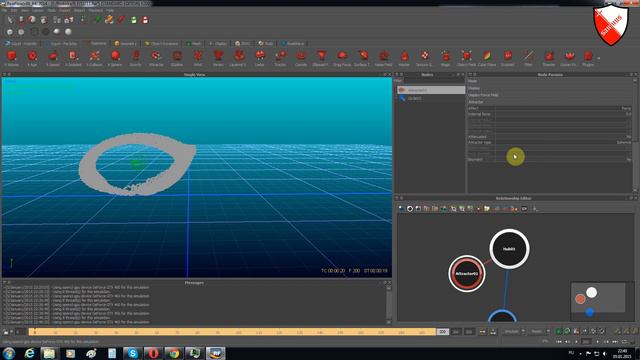This screenshot has width=640, height=360.
Task: Open the Liquid - Particles shelf tab
Action: click(x=62, y=43)
